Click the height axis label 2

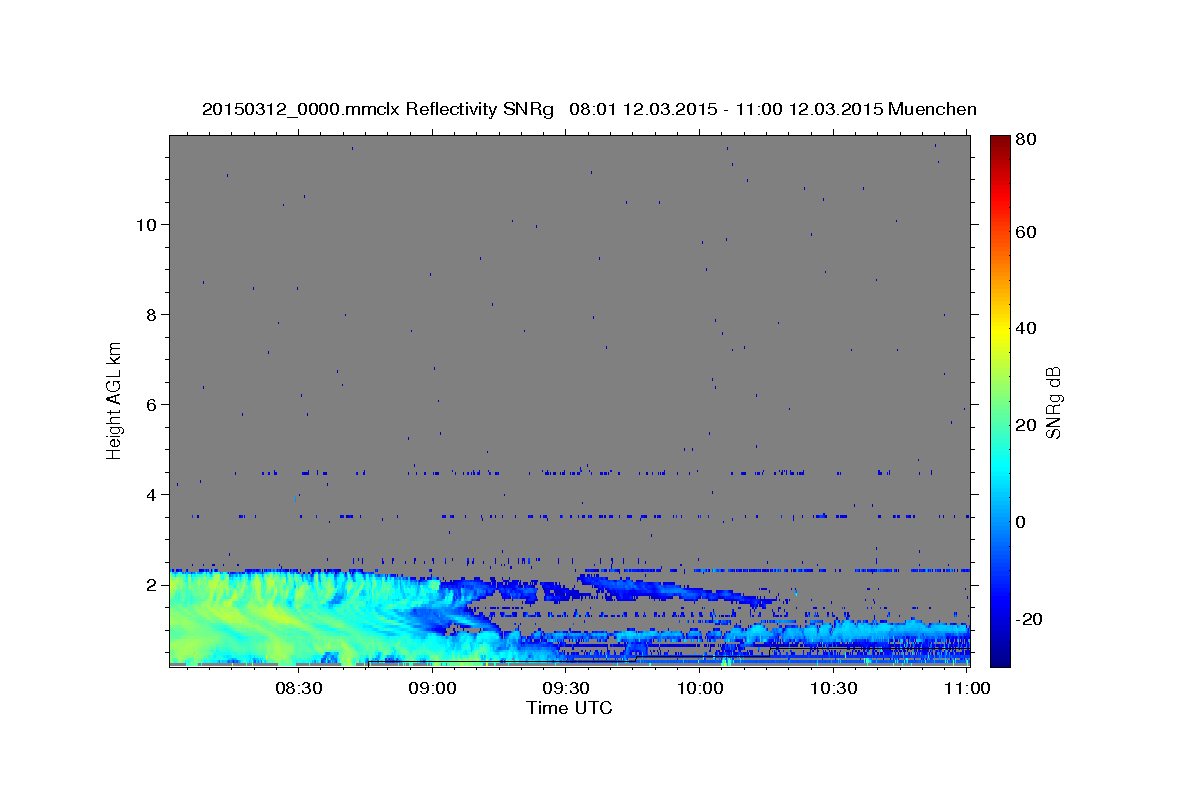pos(149,584)
